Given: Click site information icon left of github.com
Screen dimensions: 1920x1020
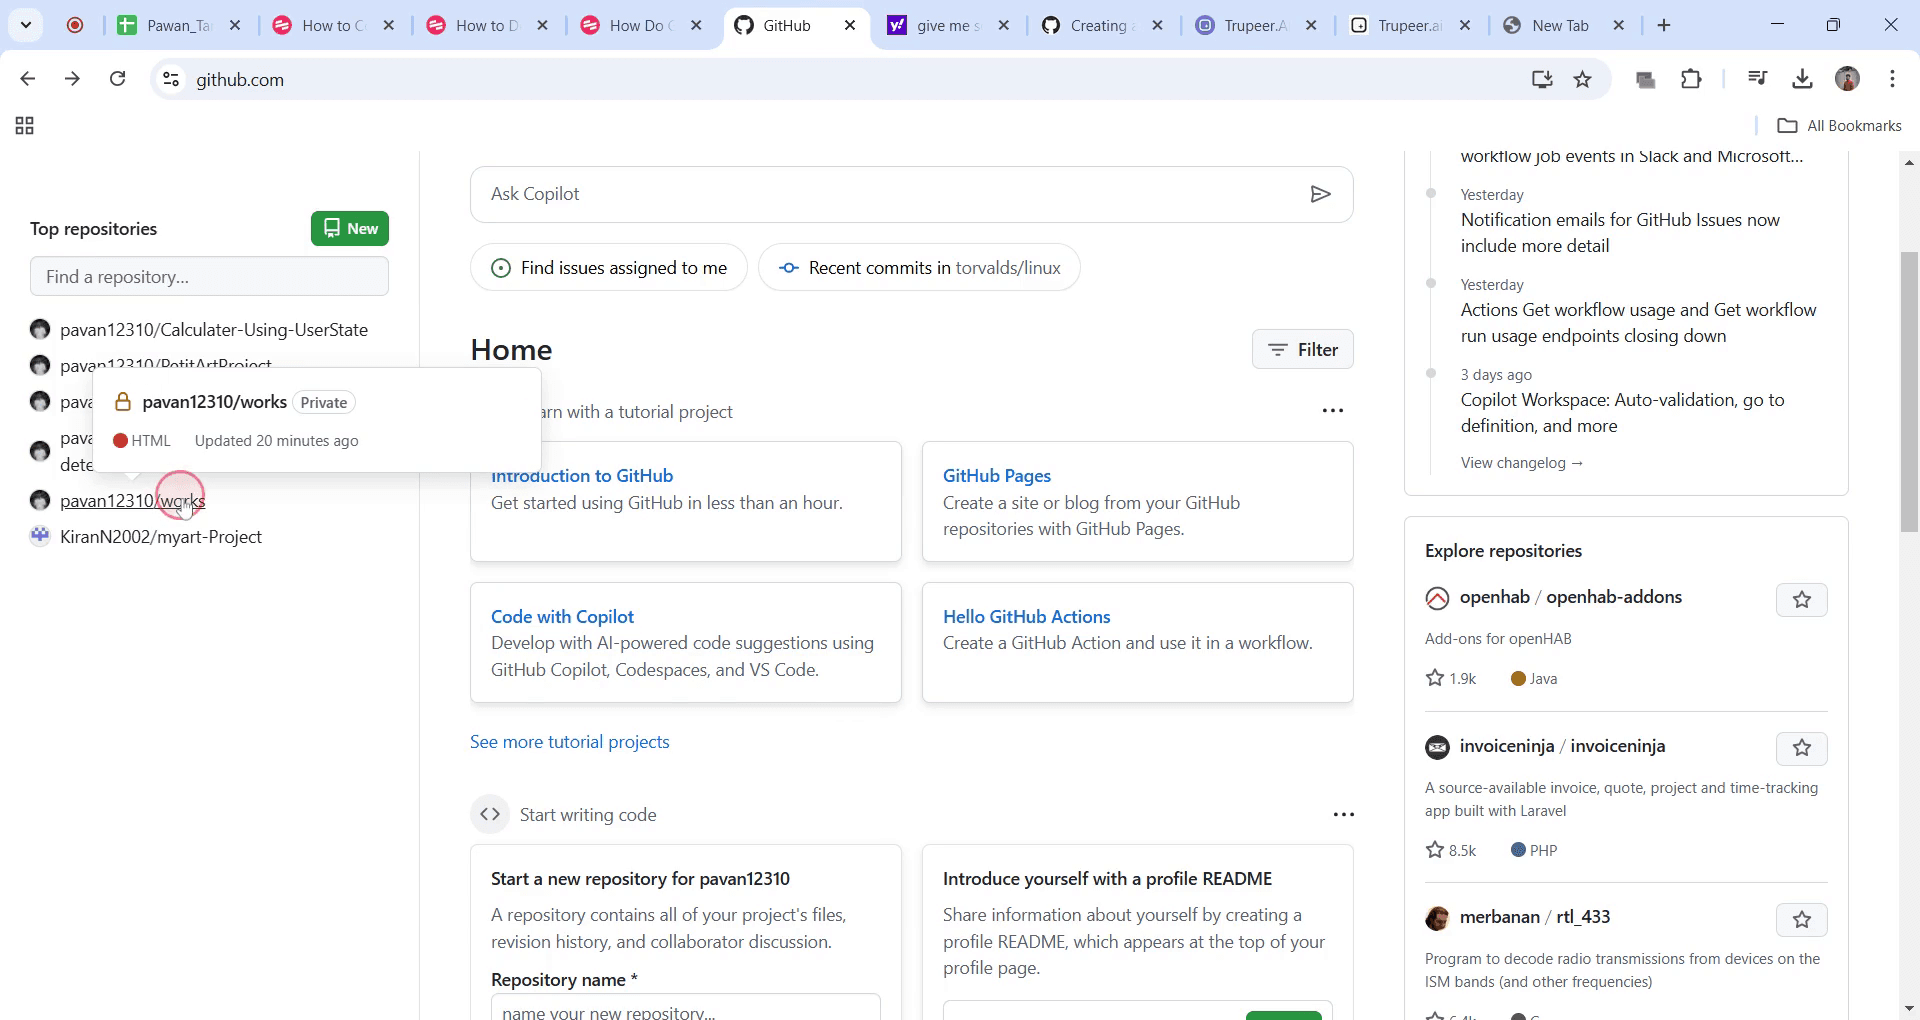Looking at the screenshot, I should [171, 79].
